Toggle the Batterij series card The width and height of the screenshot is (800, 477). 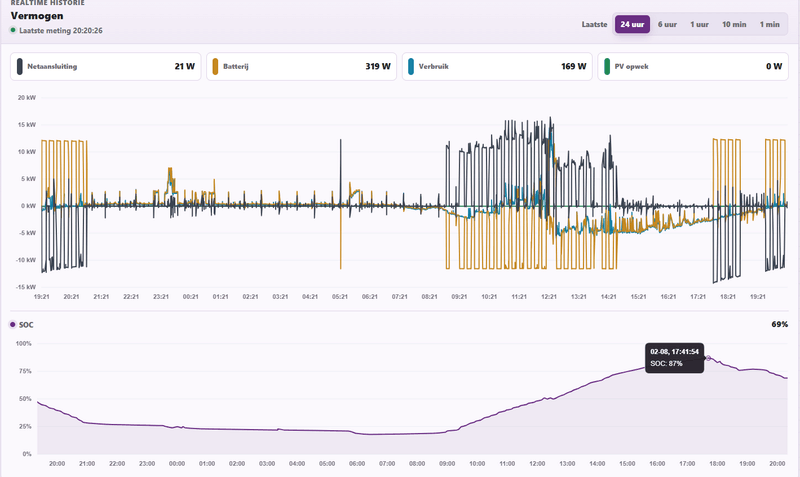tap(302, 66)
